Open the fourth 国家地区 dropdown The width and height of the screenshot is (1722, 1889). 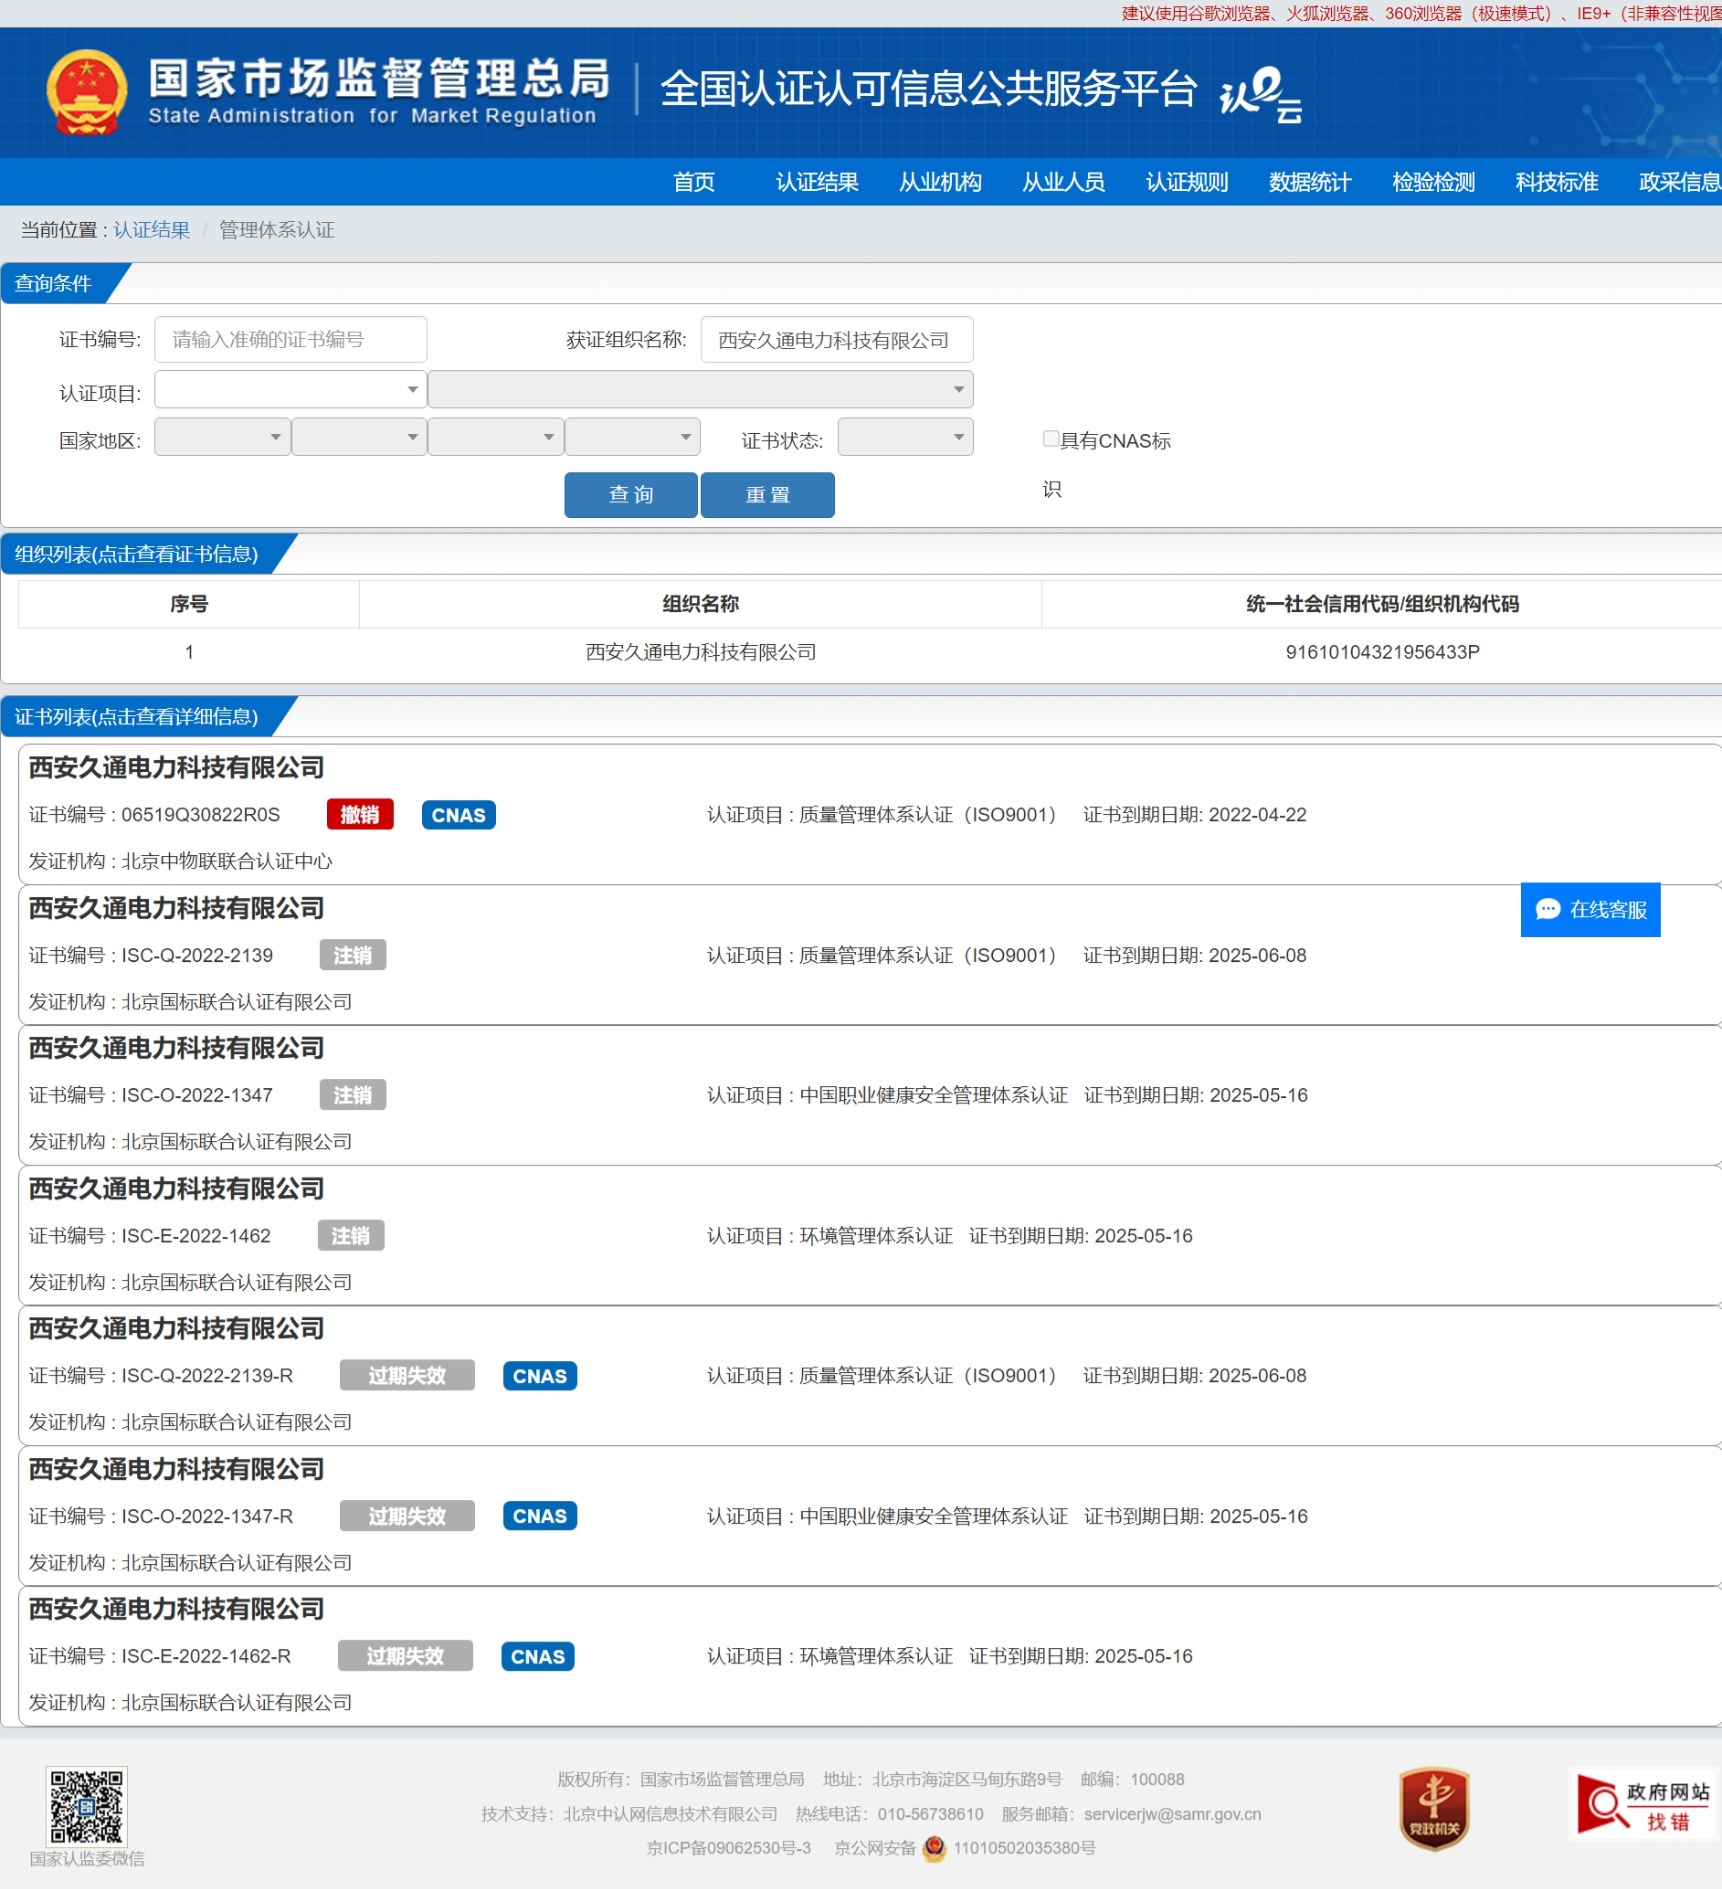pyautogui.click(x=633, y=437)
